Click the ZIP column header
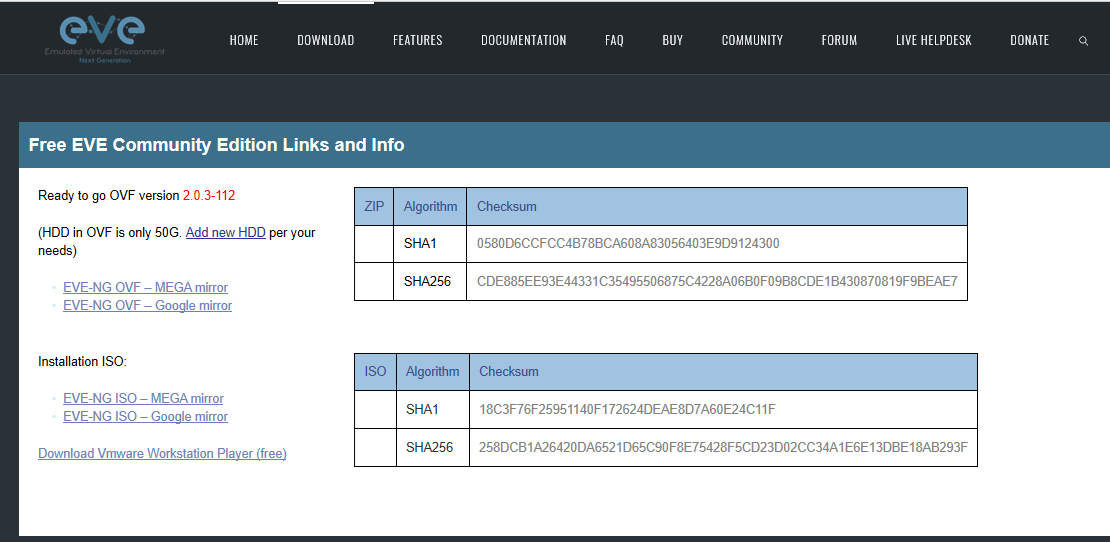Screen dimensions: 1110x542 [374, 207]
